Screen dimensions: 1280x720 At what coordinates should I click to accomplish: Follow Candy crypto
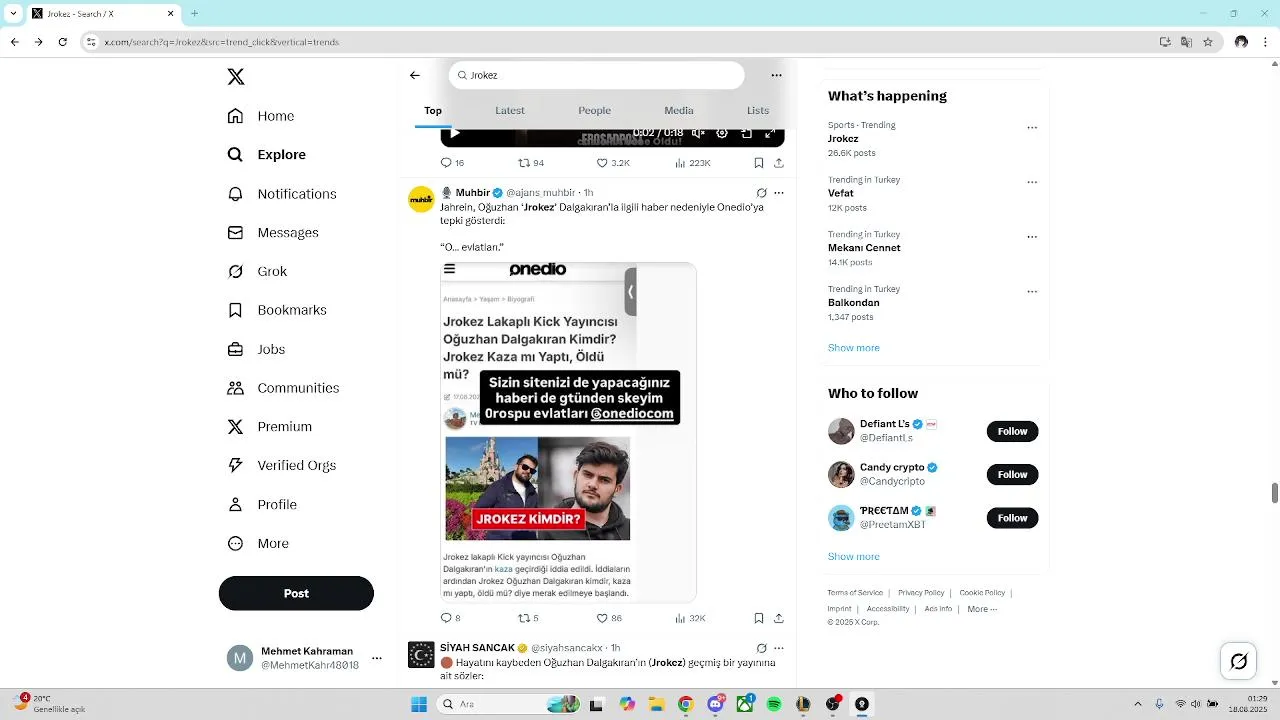pos(1012,474)
